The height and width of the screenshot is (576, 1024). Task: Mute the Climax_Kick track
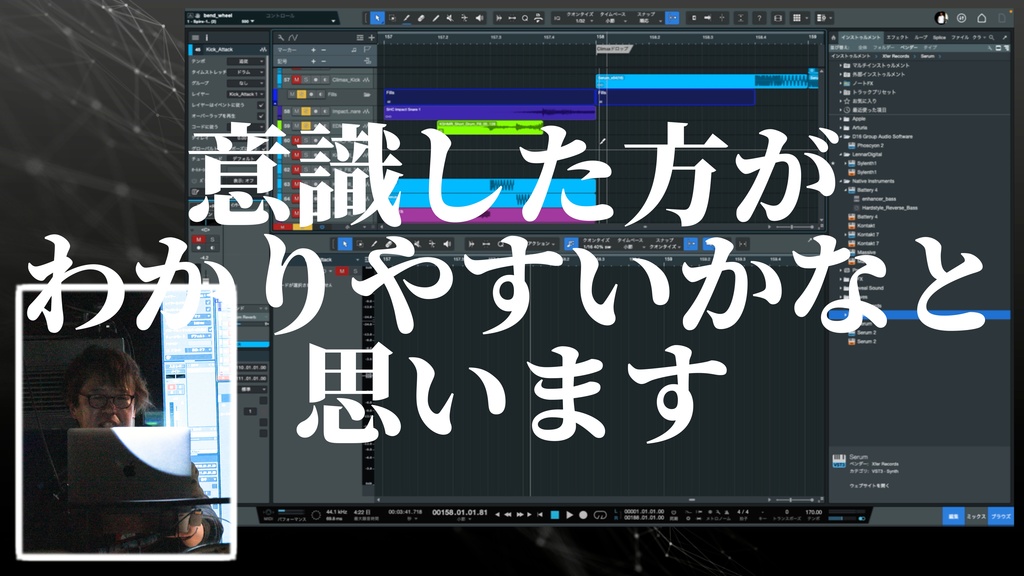296,79
